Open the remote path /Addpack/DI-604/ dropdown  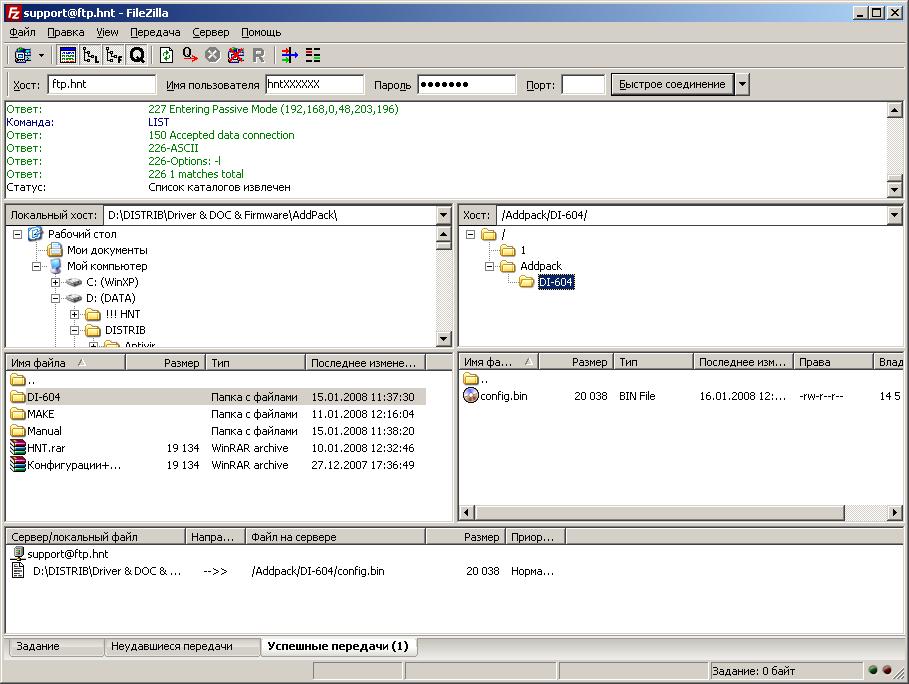point(894,215)
